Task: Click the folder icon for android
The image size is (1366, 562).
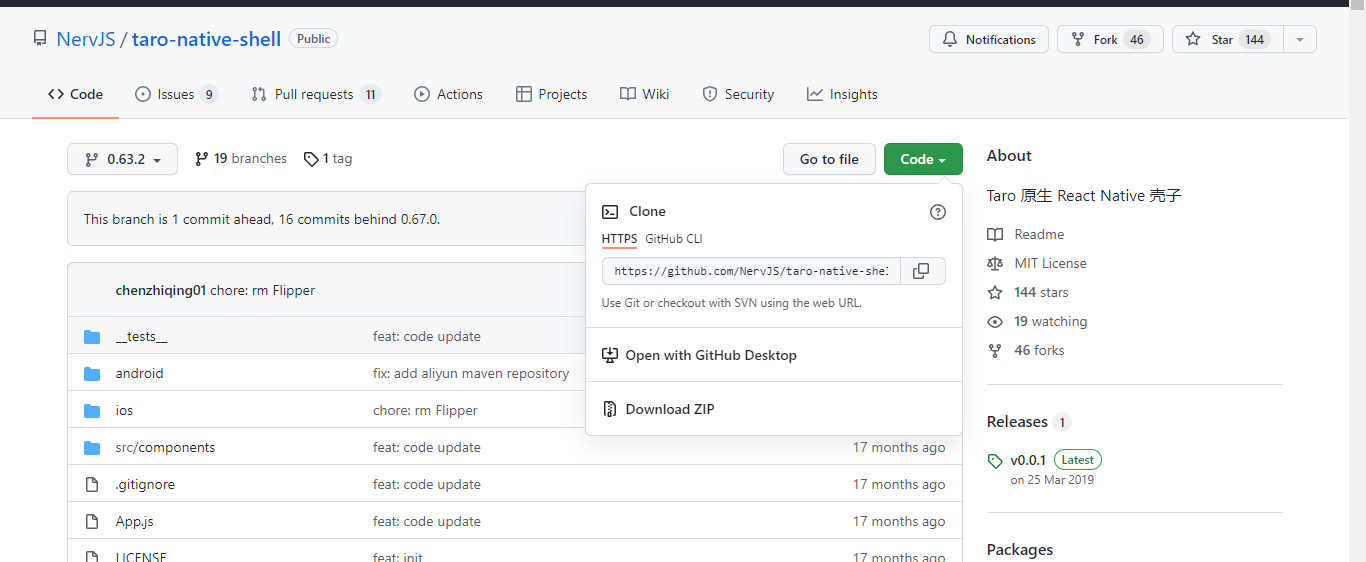Action: coord(92,374)
